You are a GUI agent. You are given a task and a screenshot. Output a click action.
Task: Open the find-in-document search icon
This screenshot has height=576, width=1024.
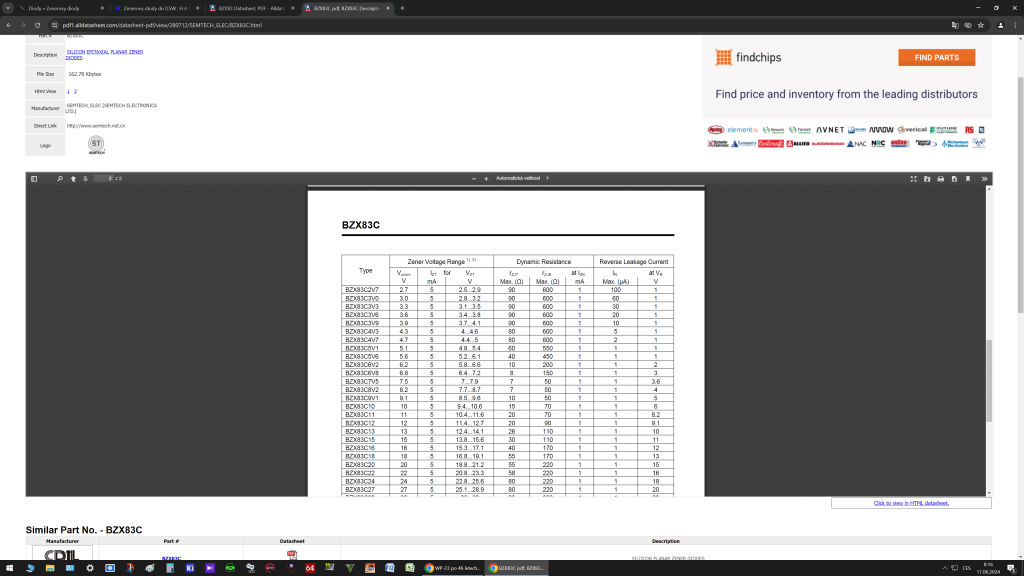(59, 178)
